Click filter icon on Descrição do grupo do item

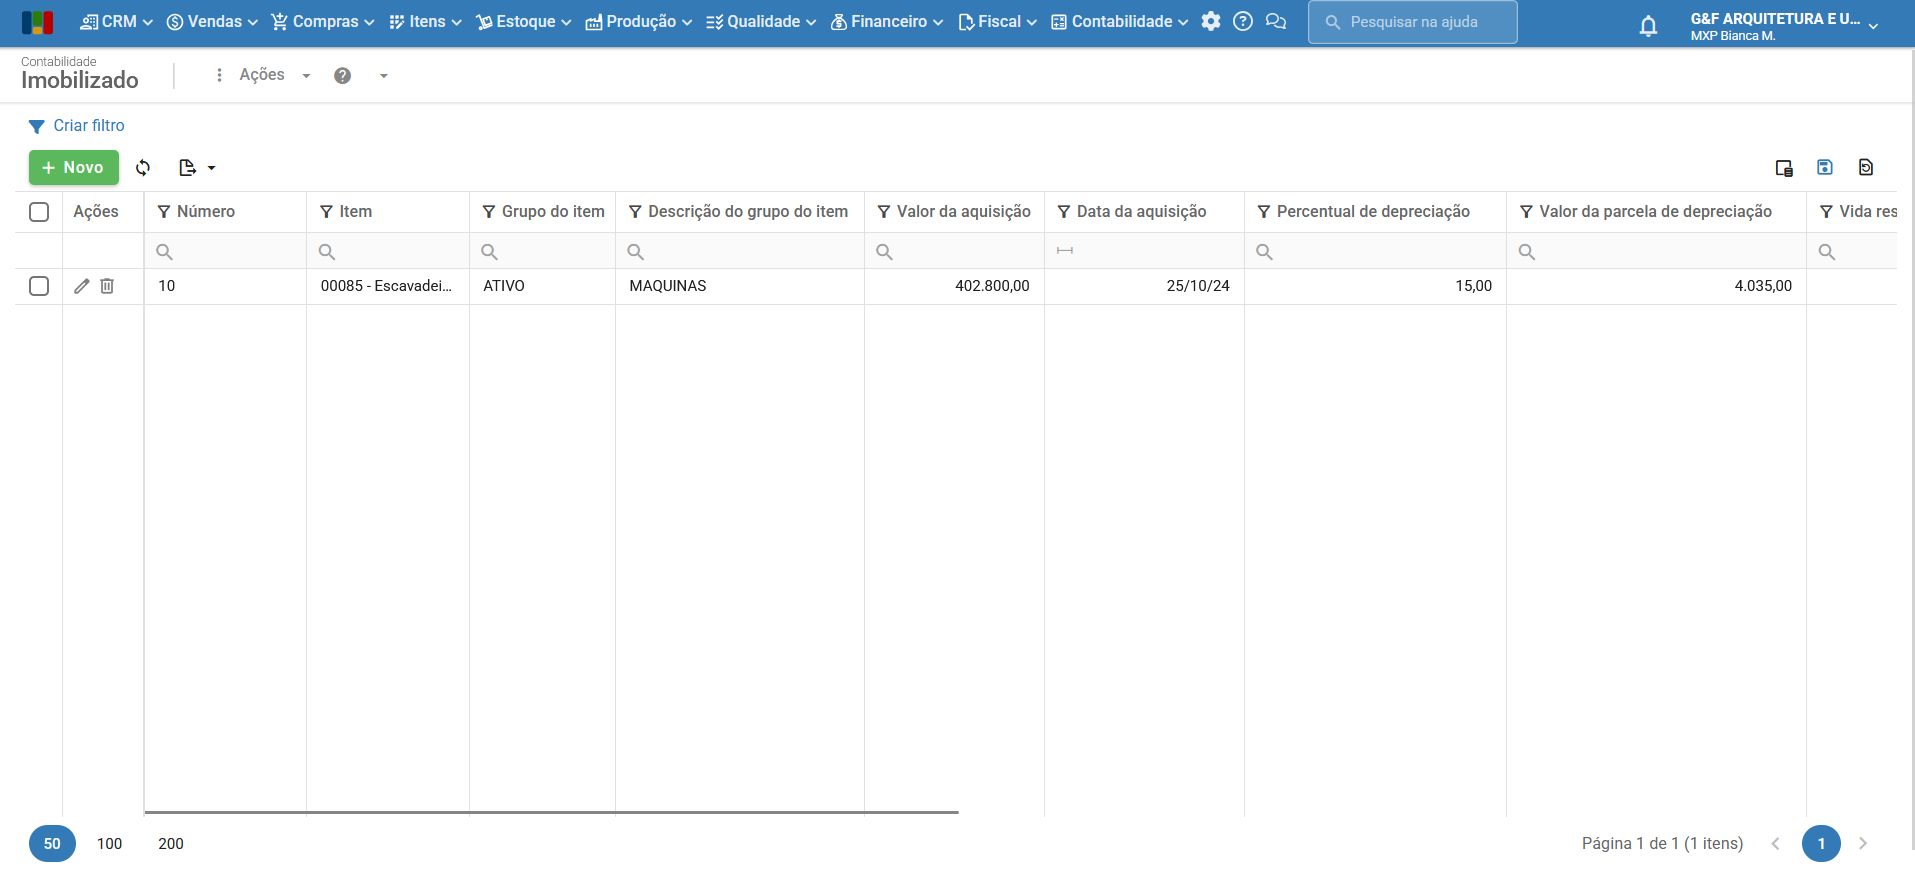coord(635,212)
